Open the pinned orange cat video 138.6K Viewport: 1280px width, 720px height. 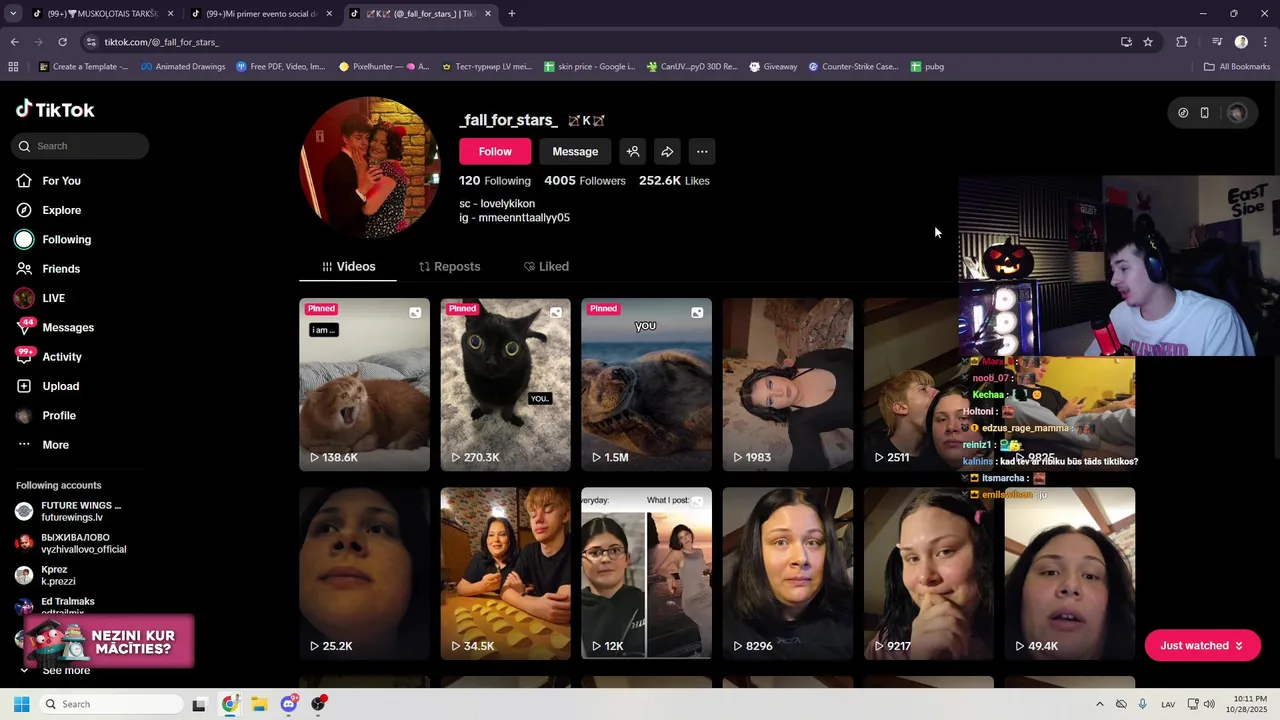tap(364, 384)
